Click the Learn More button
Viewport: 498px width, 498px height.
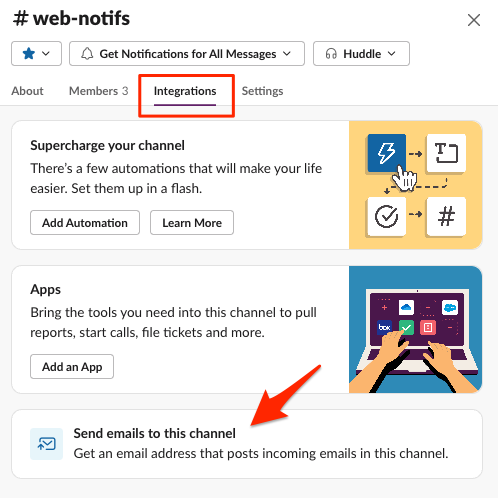[192, 222]
